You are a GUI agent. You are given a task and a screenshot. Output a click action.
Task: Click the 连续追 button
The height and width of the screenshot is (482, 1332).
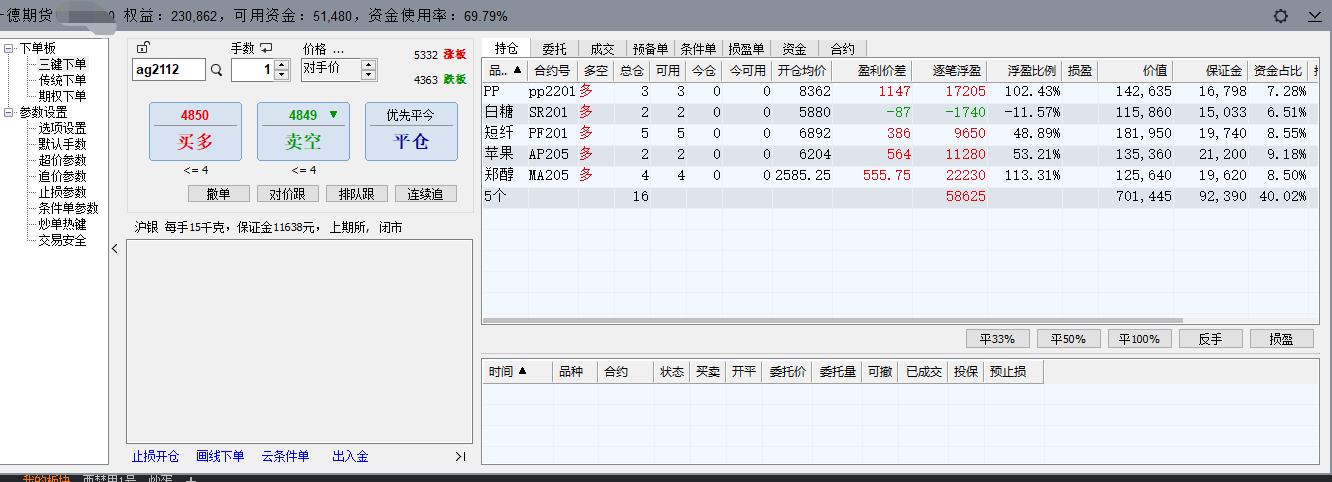tap(425, 194)
